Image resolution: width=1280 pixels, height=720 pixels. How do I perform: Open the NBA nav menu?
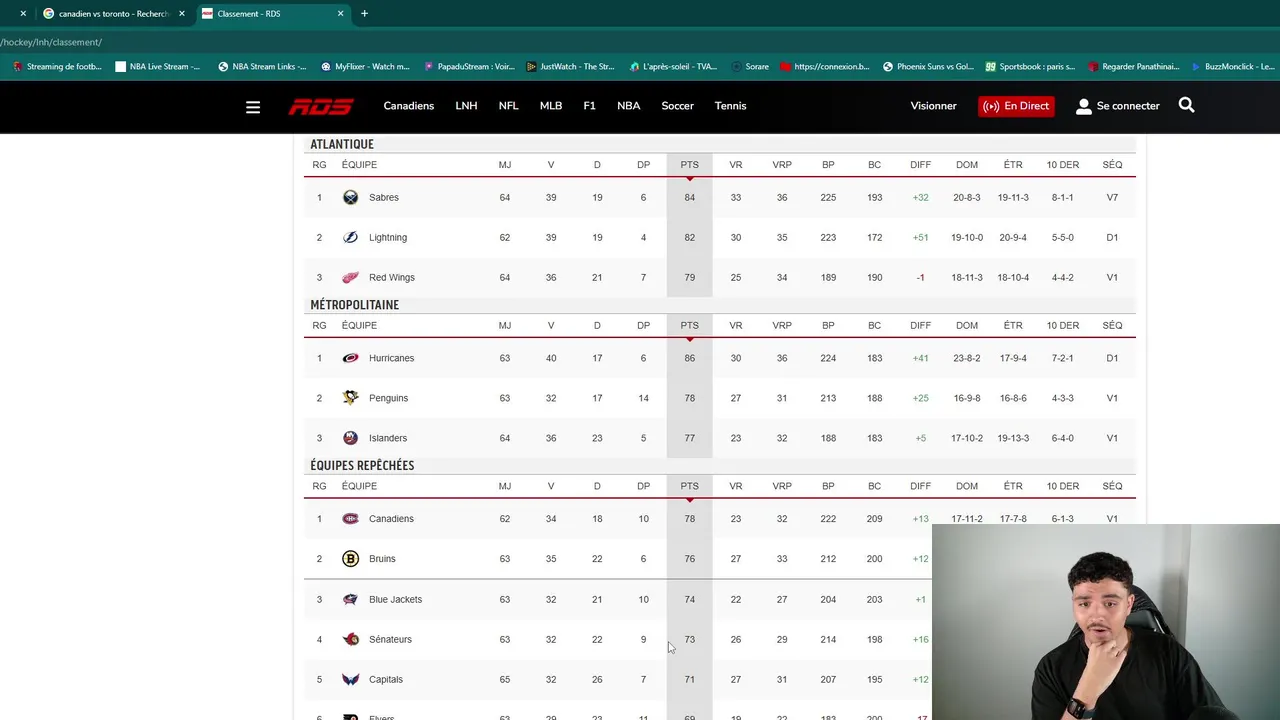[x=629, y=106]
